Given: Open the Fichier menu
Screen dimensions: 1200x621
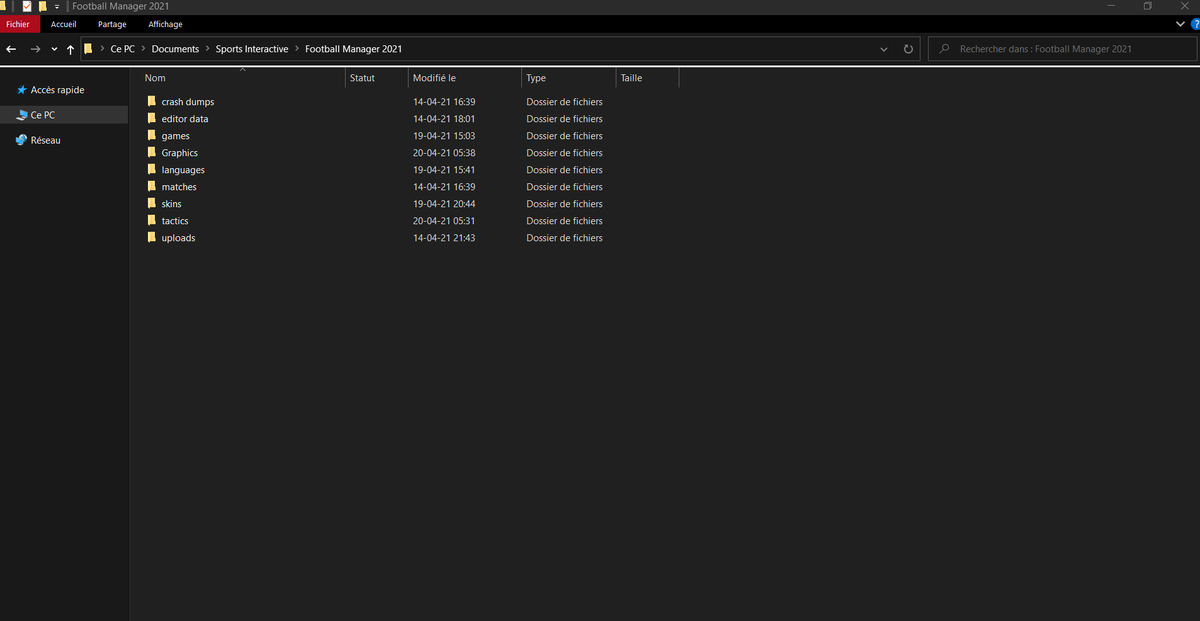Looking at the screenshot, I should point(18,24).
